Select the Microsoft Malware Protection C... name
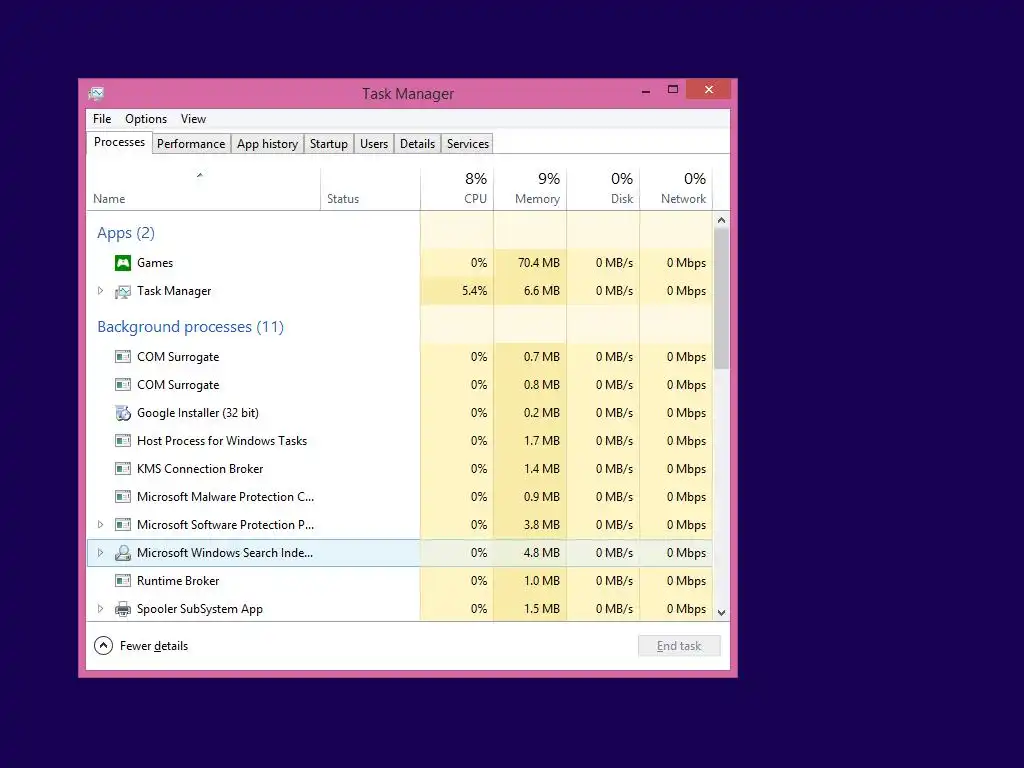Viewport: 1024px width, 768px height. 225,497
